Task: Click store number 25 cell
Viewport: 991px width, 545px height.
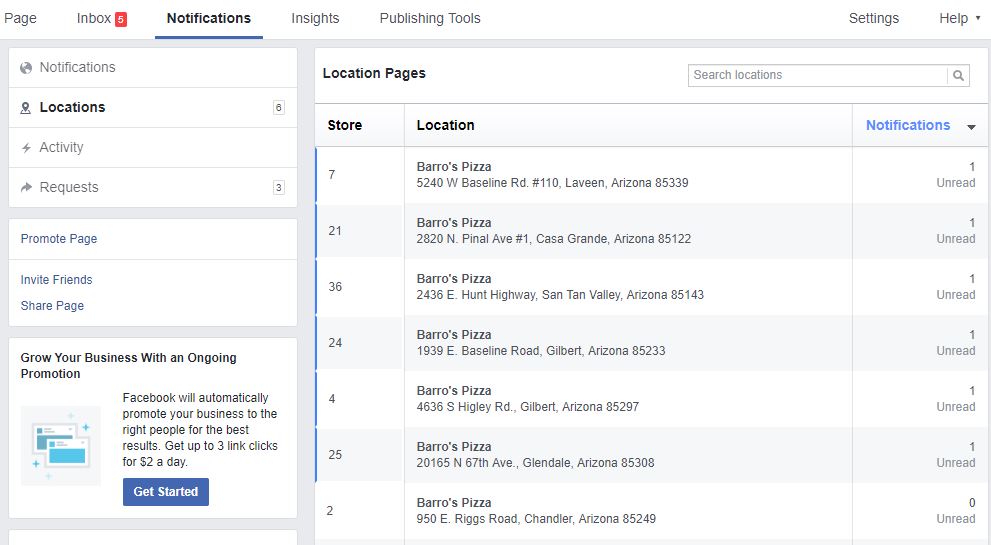Action: [x=360, y=455]
